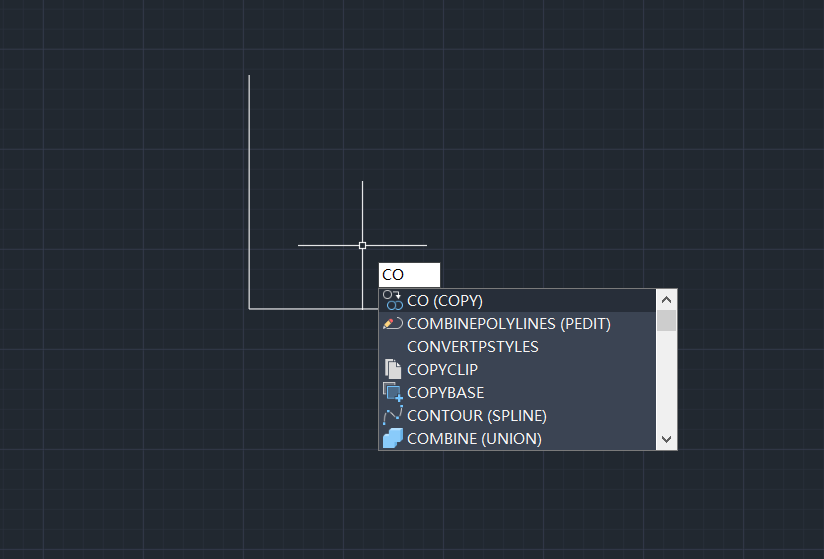Pick the CONVERTPSTYLES command entry
This screenshot has height=559, width=824.
coord(472,346)
